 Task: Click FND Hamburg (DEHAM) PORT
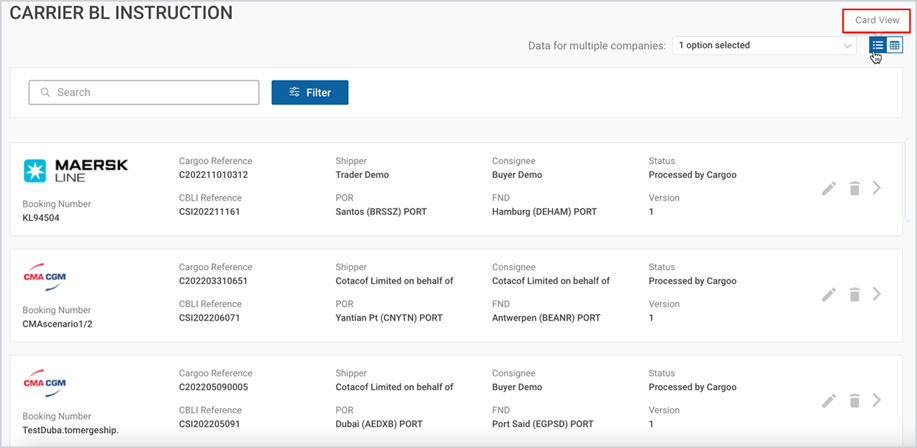[x=544, y=212]
